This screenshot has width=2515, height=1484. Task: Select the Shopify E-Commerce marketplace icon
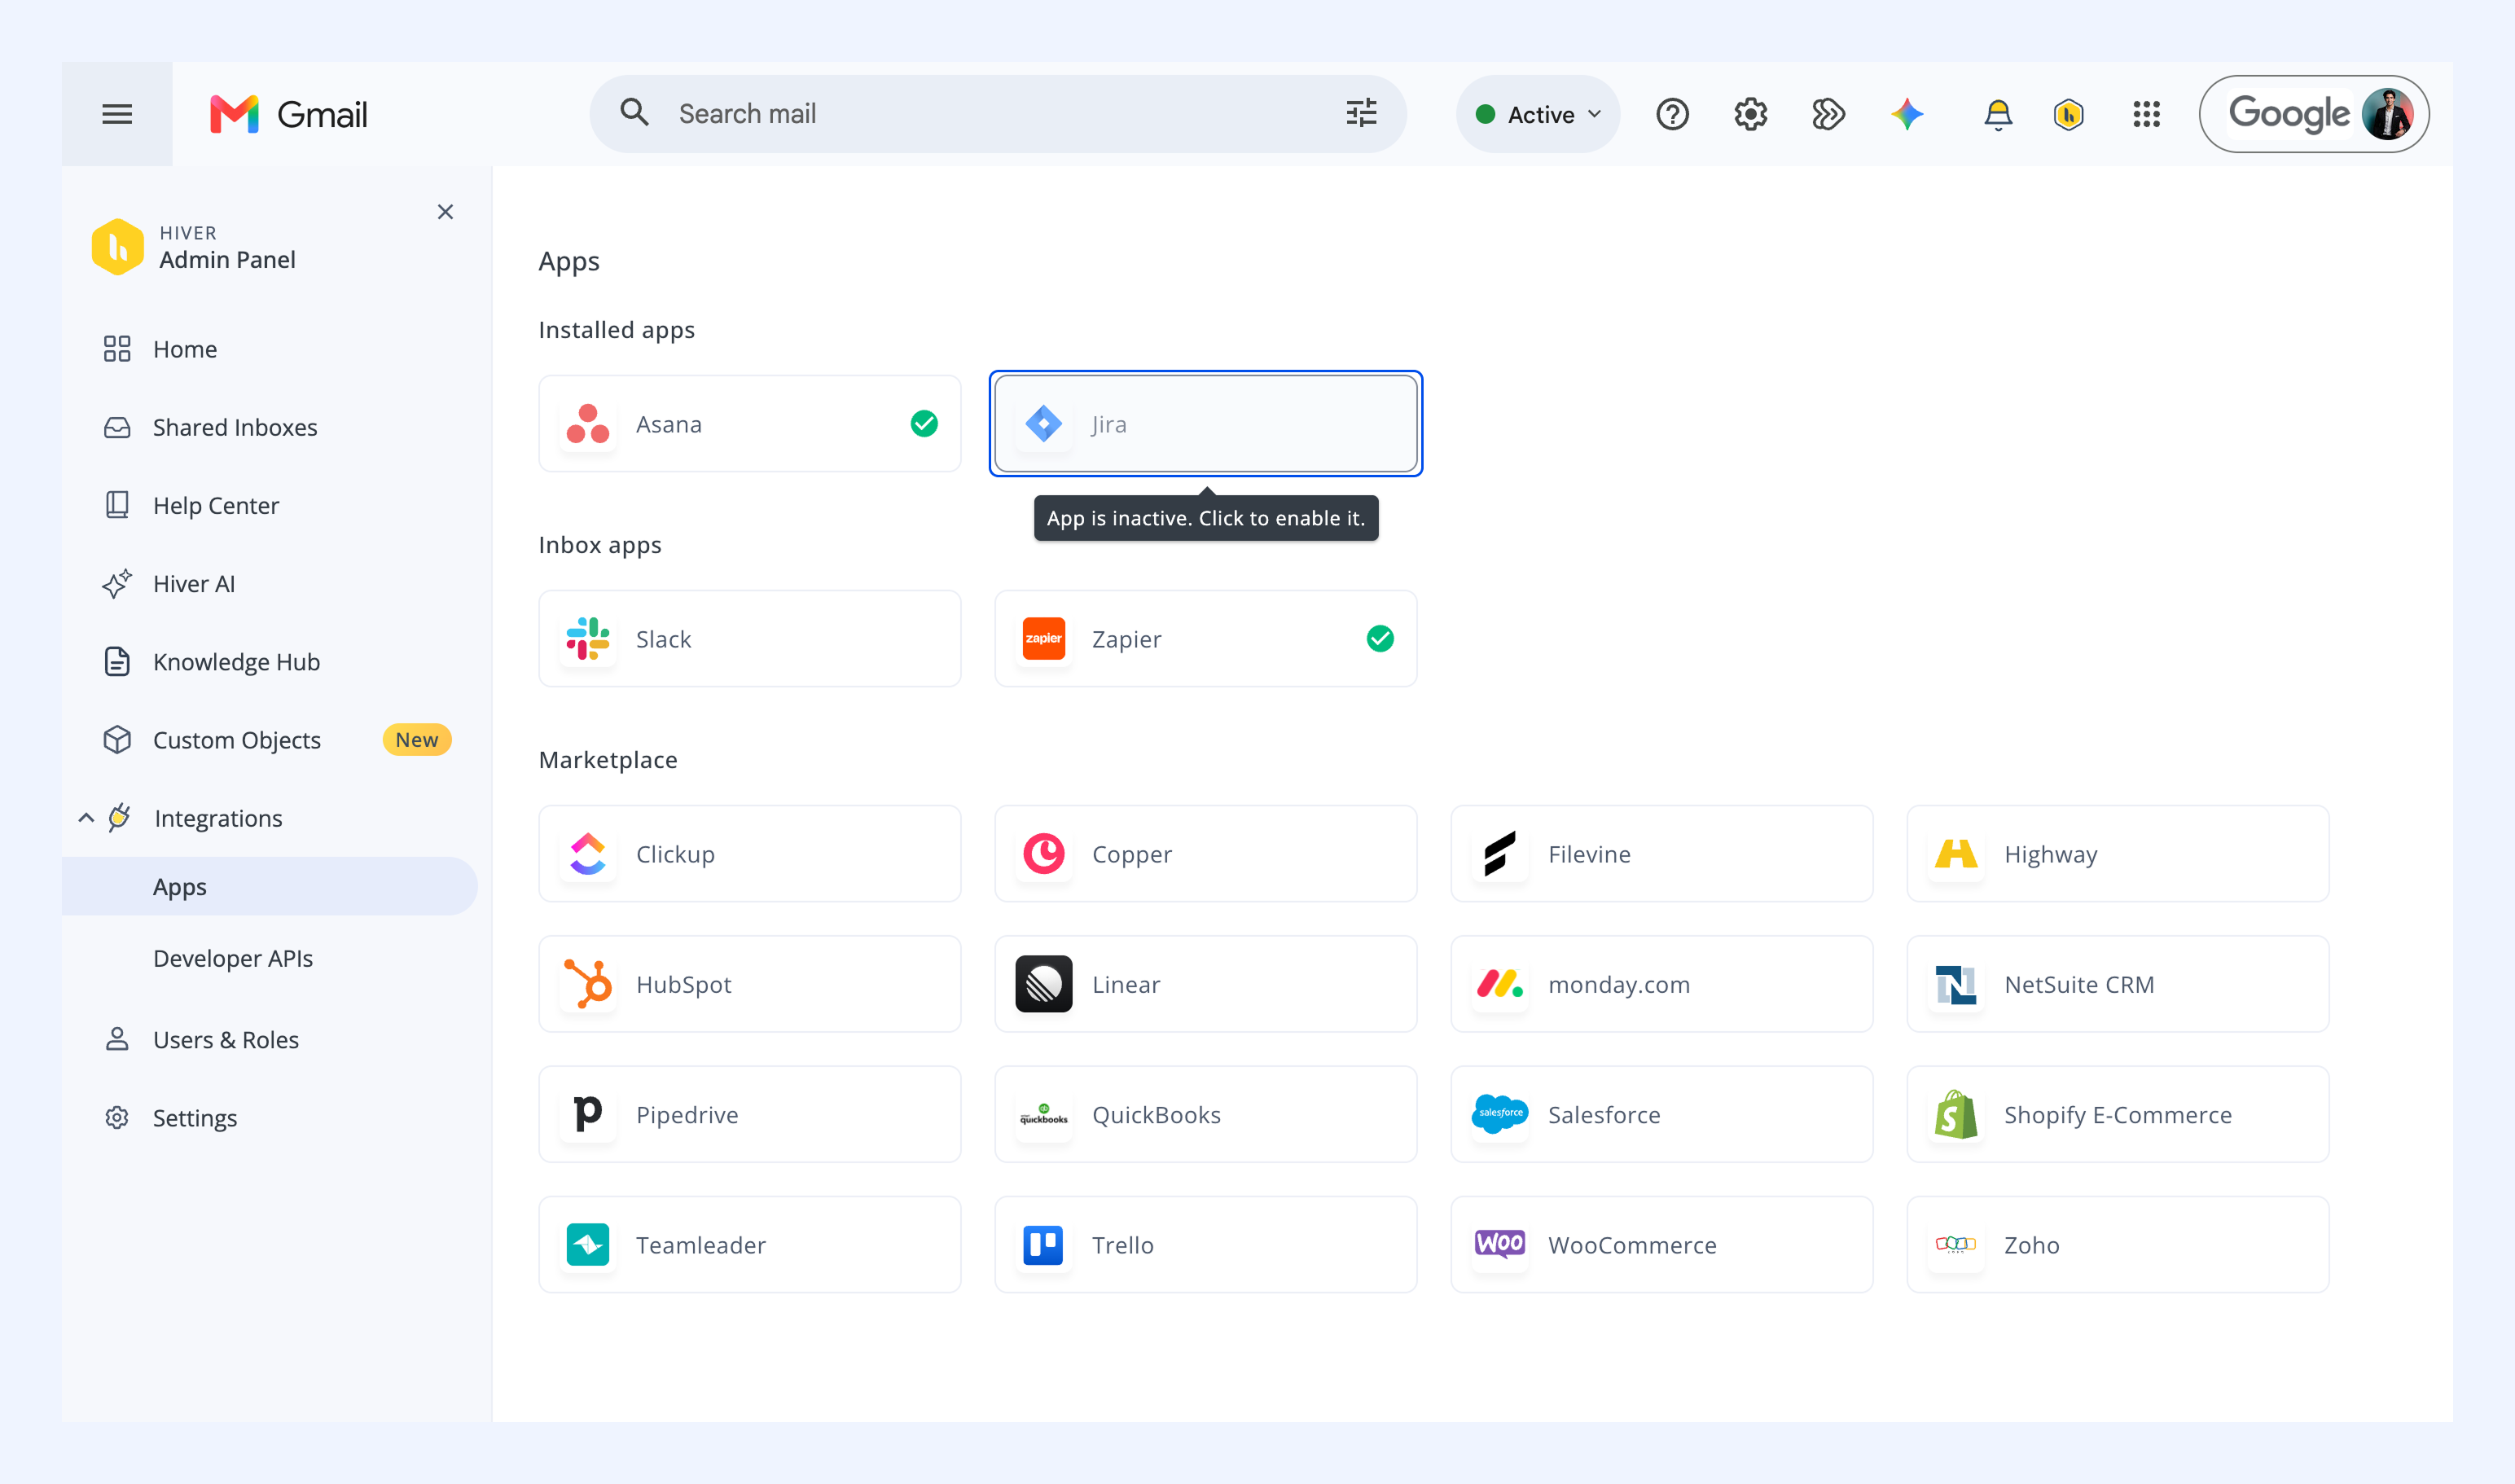[x=1956, y=1114]
